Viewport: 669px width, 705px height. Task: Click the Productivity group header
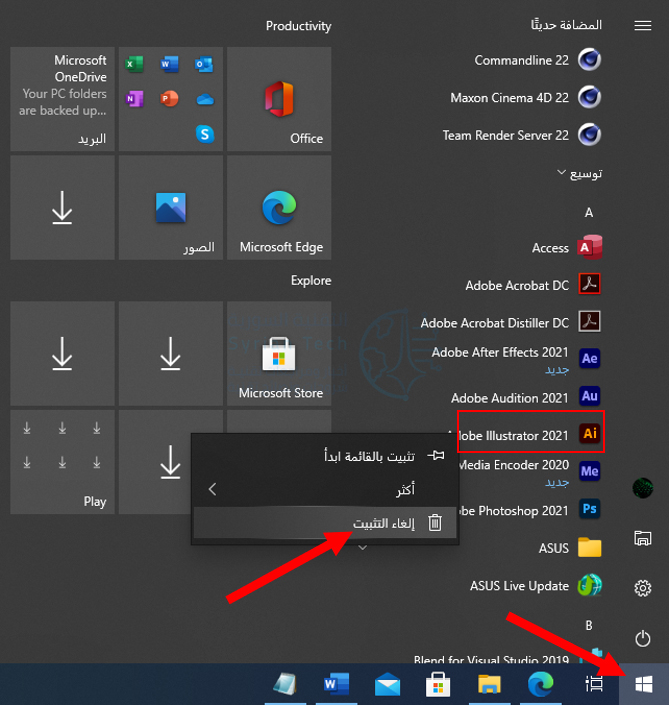299,26
